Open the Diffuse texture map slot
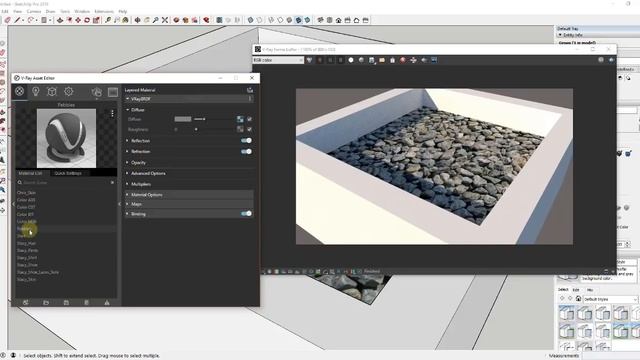 [240, 119]
